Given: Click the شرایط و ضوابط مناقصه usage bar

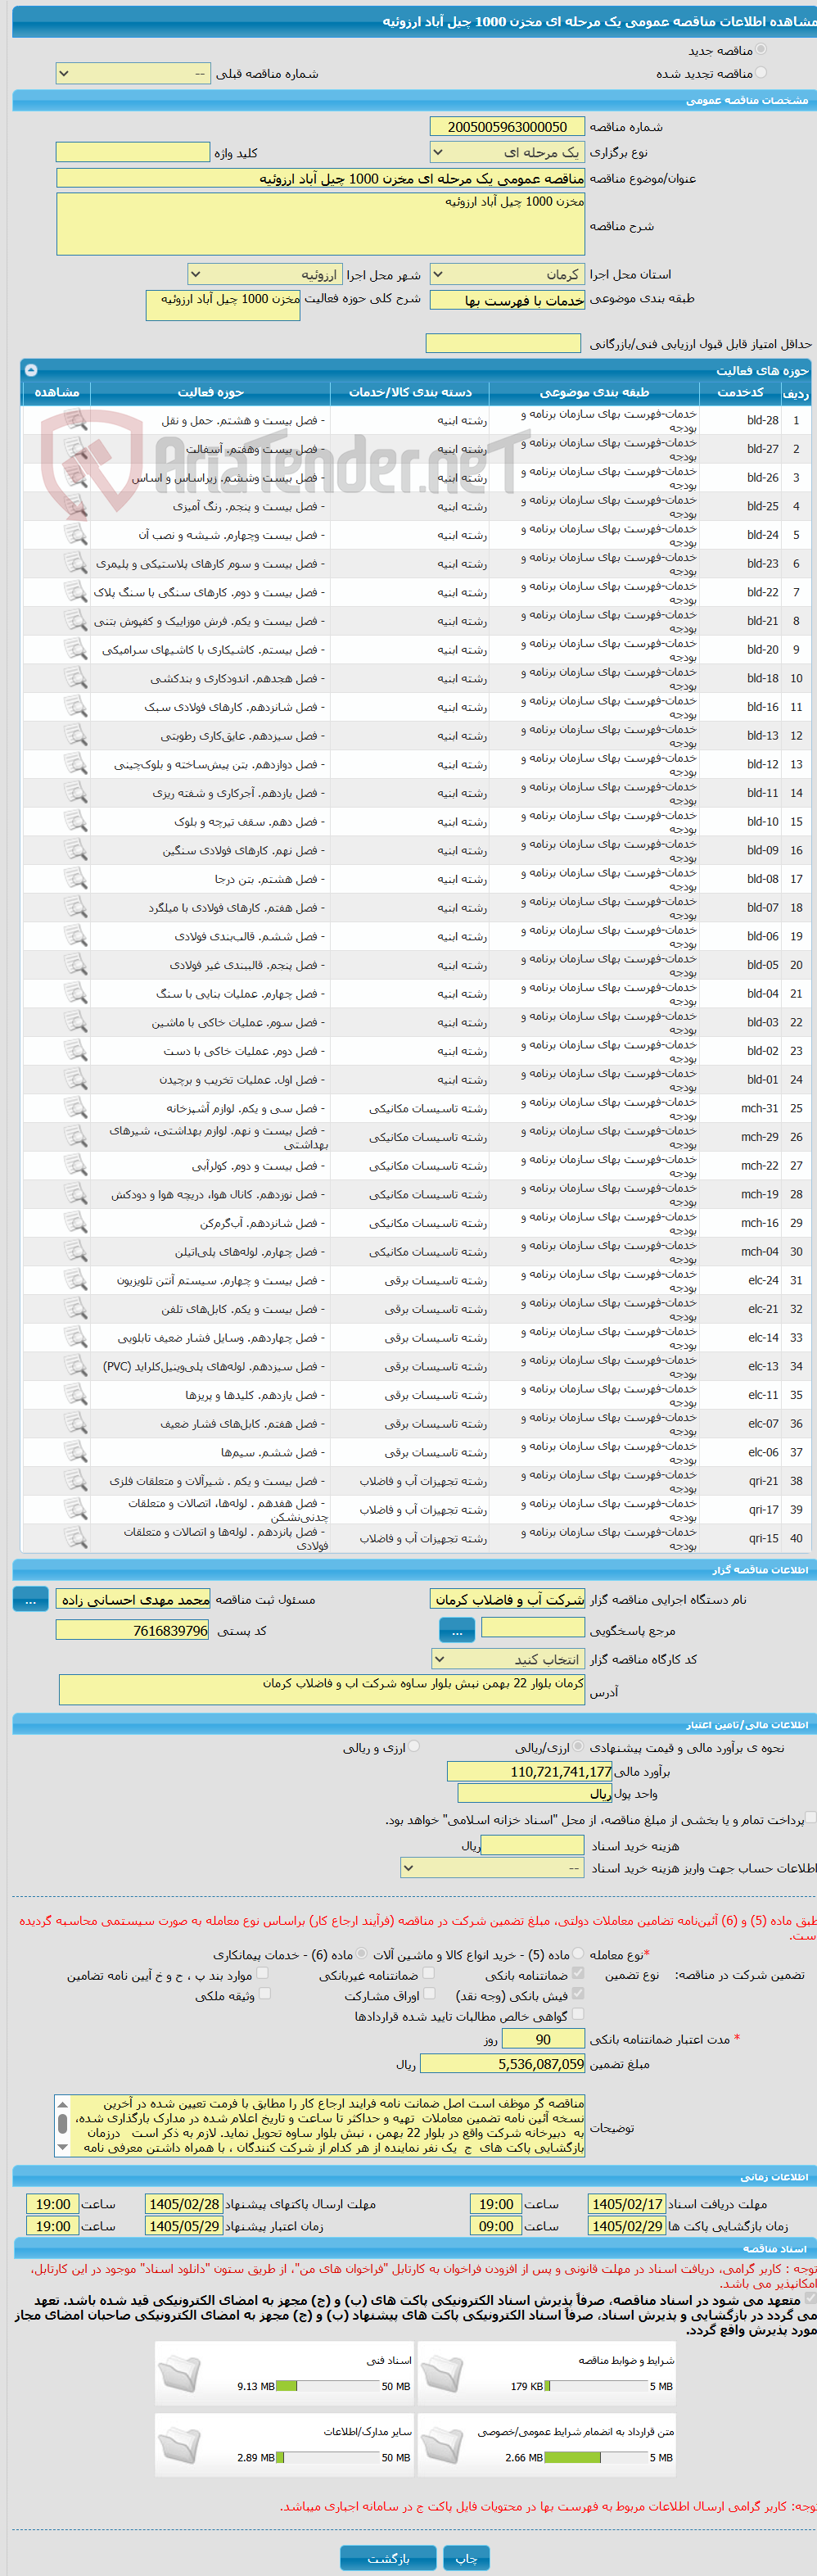Looking at the screenshot, I should (x=597, y=2386).
